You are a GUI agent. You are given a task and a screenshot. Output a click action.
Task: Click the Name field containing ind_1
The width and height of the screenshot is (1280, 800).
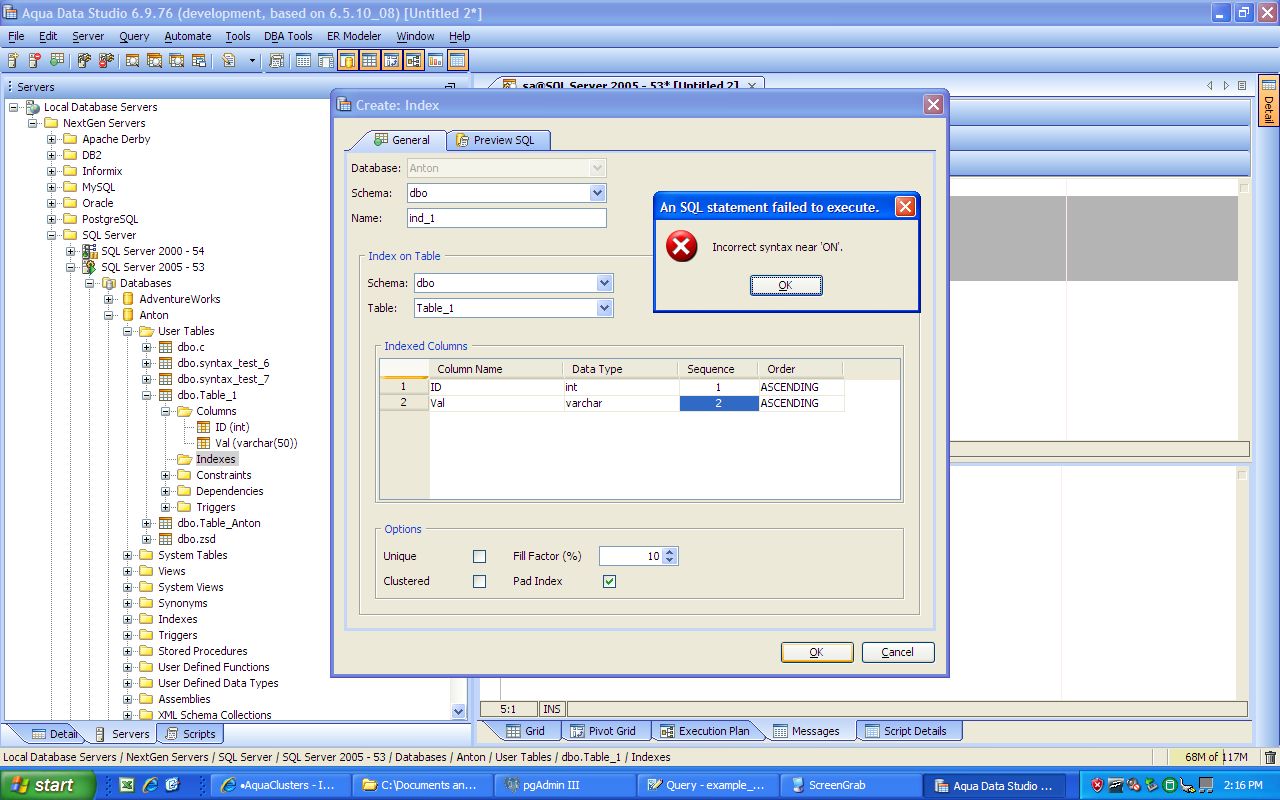(506, 218)
